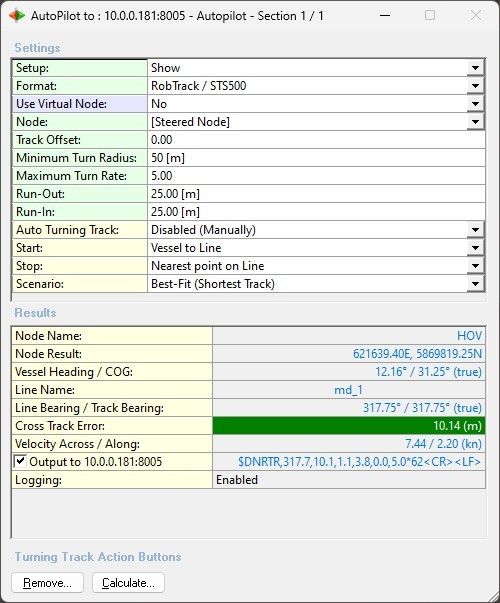This screenshot has width=500, height=603.
Task: Expand the Format dropdown showing RobTrack / STS500
Action: 475,86
